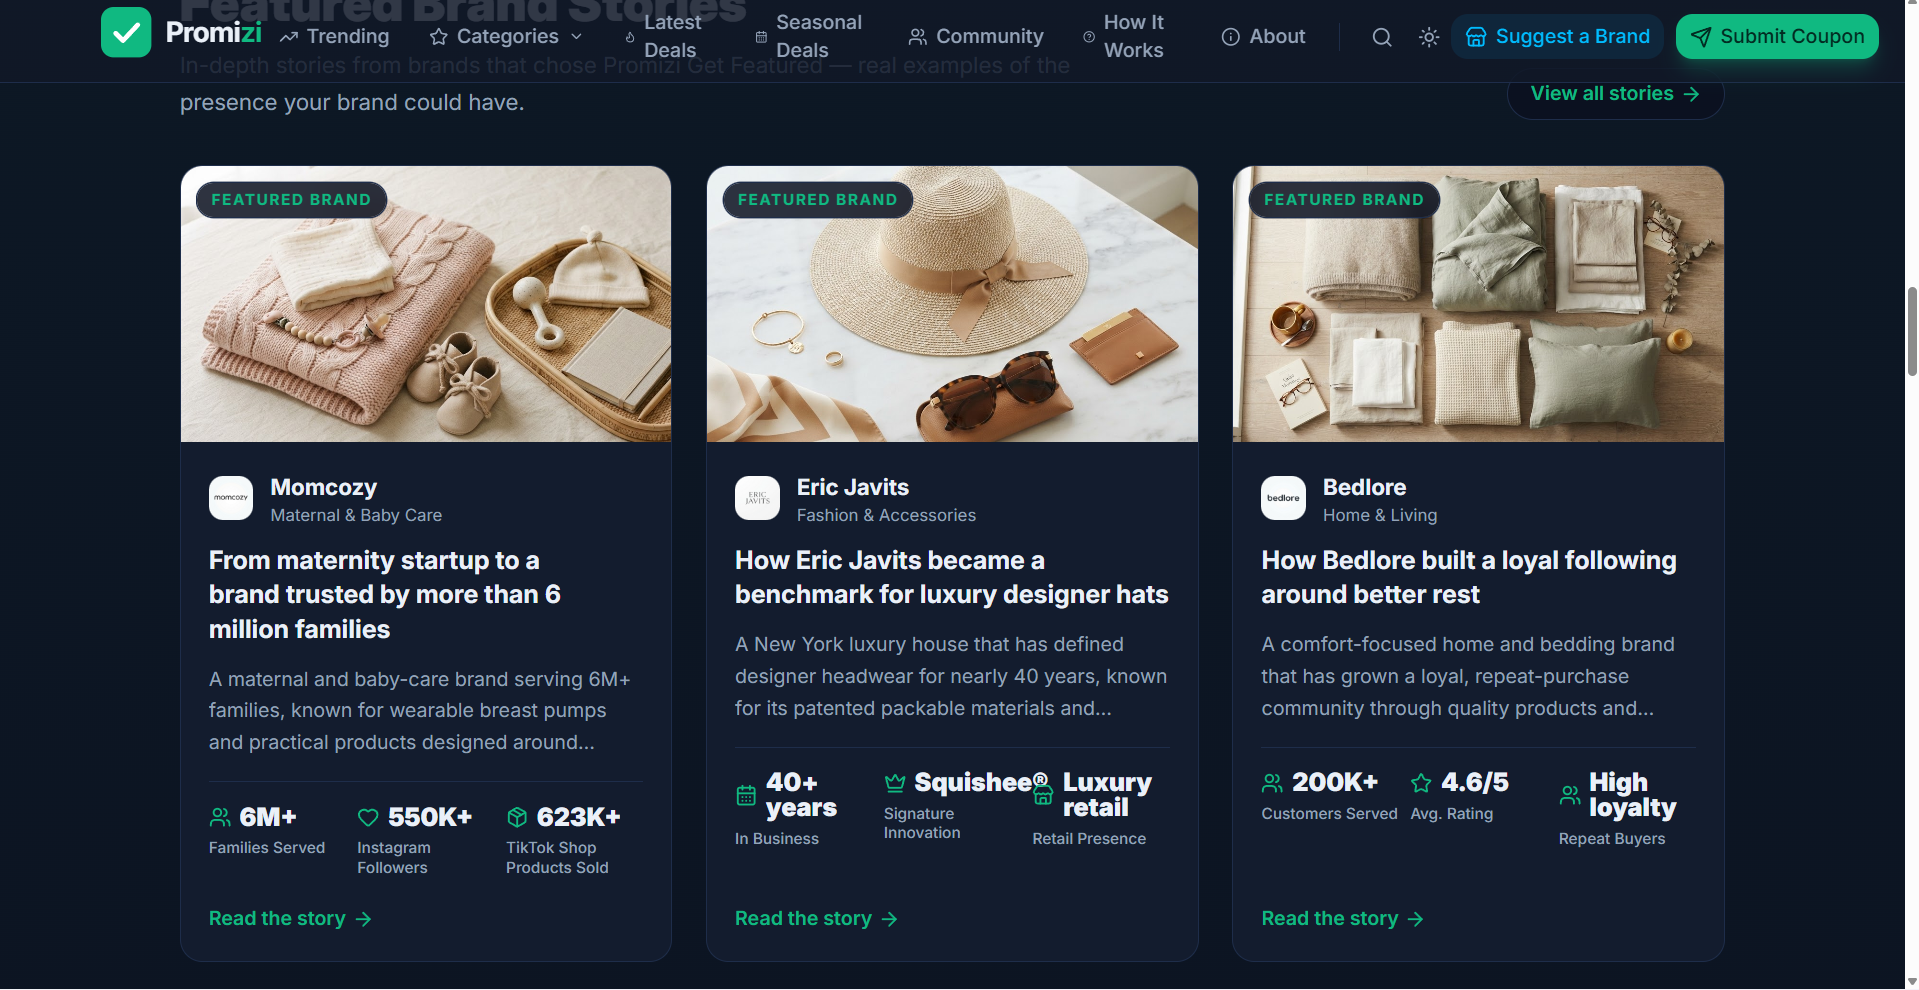Click the Seasonal Deals calendar icon
The width and height of the screenshot is (1919, 990).
point(761,37)
